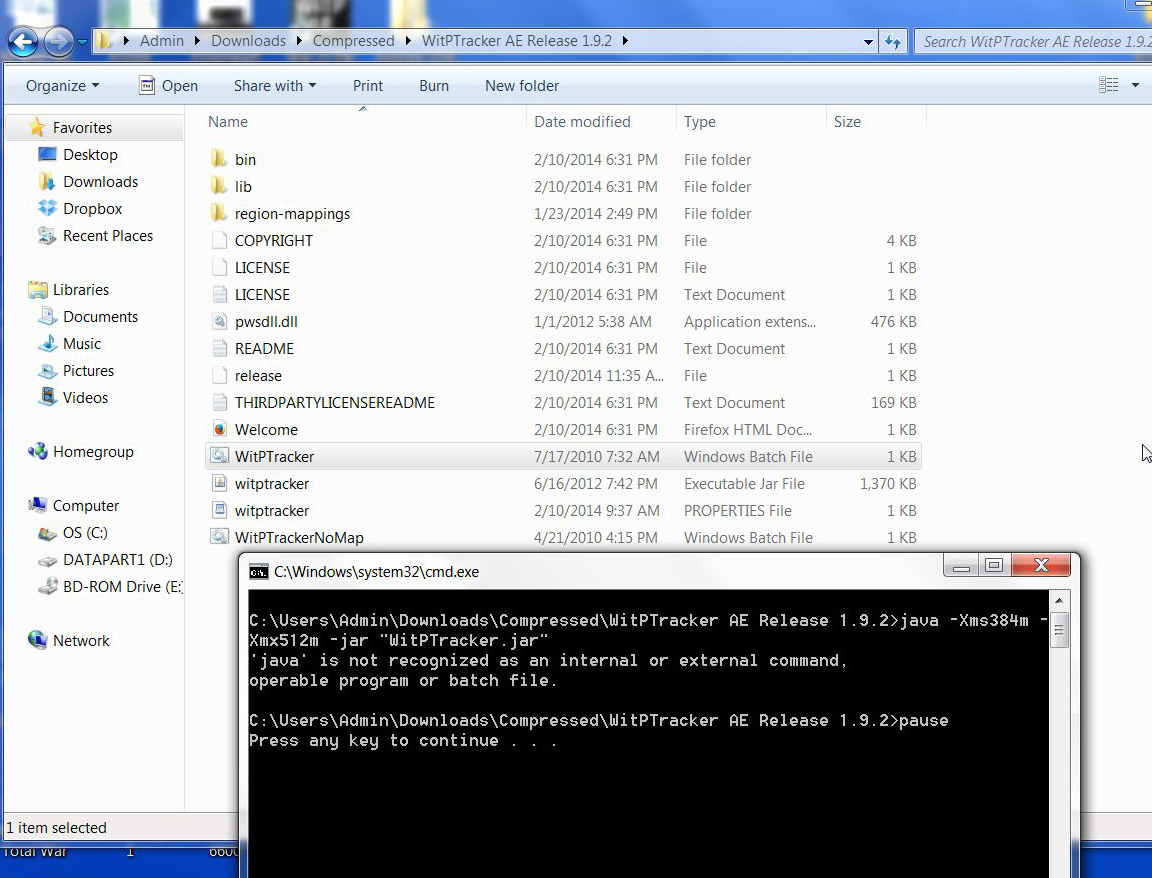Viewport: 1152px width, 878px height.
Task: Open Videos library
Action: (x=85, y=398)
